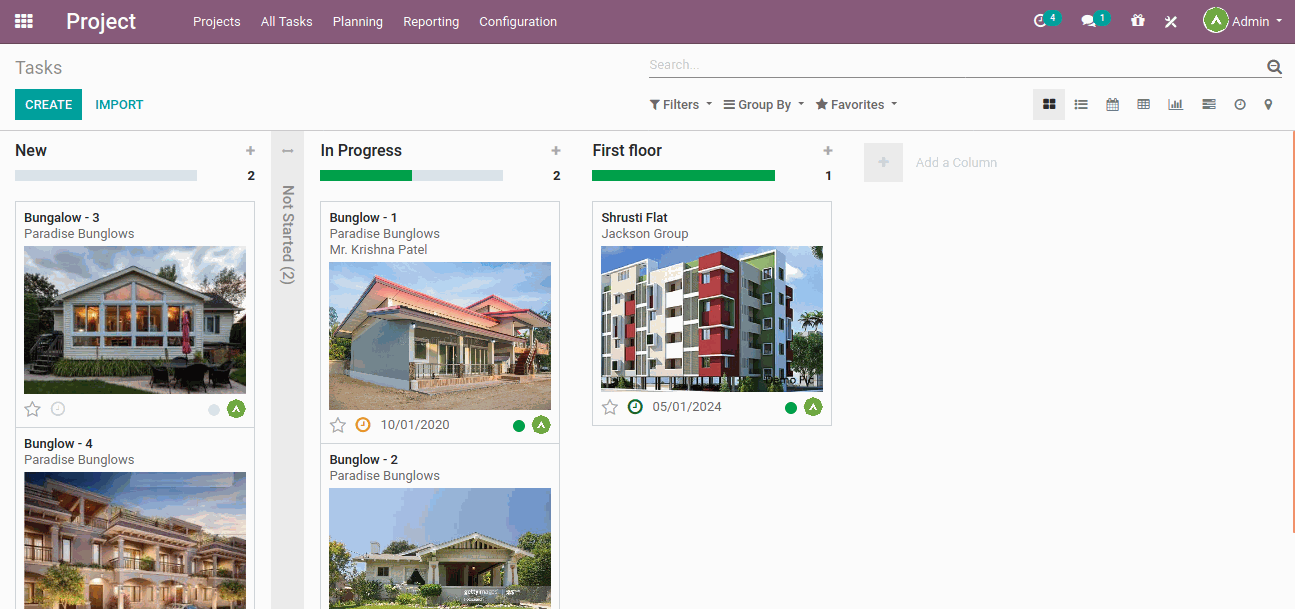Open the apps grid menu
The height and width of the screenshot is (609, 1295).
pyautogui.click(x=22, y=20)
